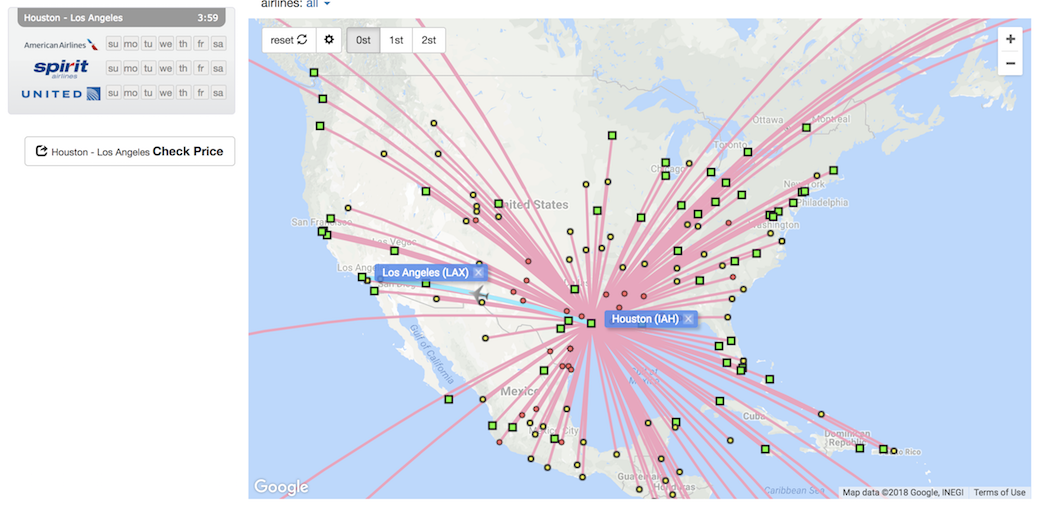
Task: Click the airplane icon on the route
Action: point(479,294)
